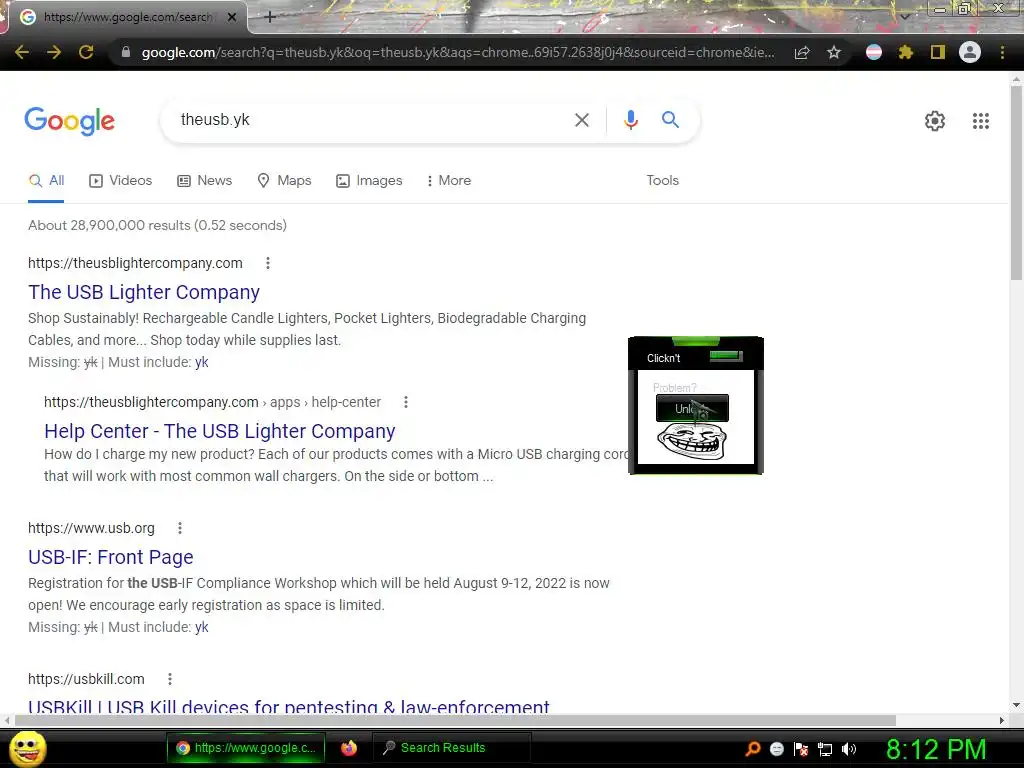Image resolution: width=1024 pixels, height=768 pixels.
Task: Click the https://usbkill.com URL text
Action: [x=86, y=679]
